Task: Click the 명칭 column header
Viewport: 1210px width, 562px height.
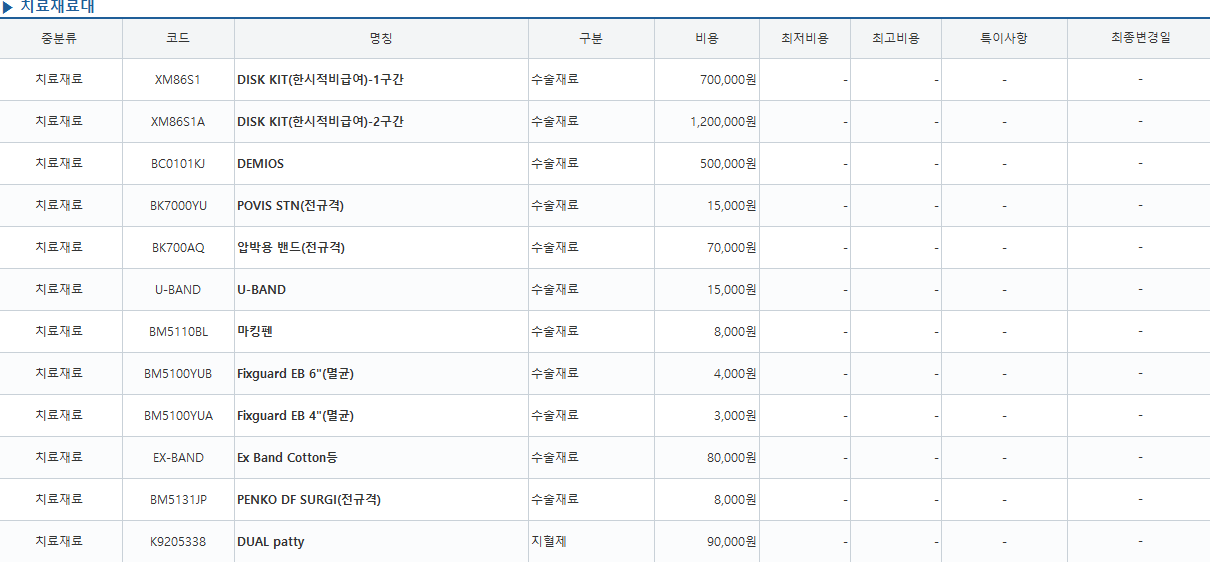Action: pyautogui.click(x=381, y=39)
